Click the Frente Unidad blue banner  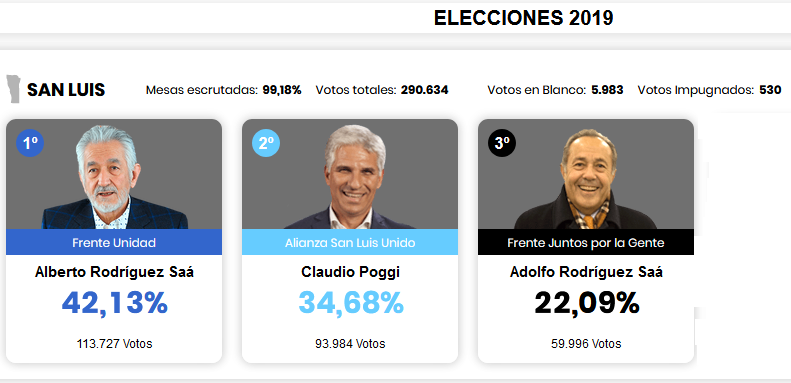[x=114, y=242]
